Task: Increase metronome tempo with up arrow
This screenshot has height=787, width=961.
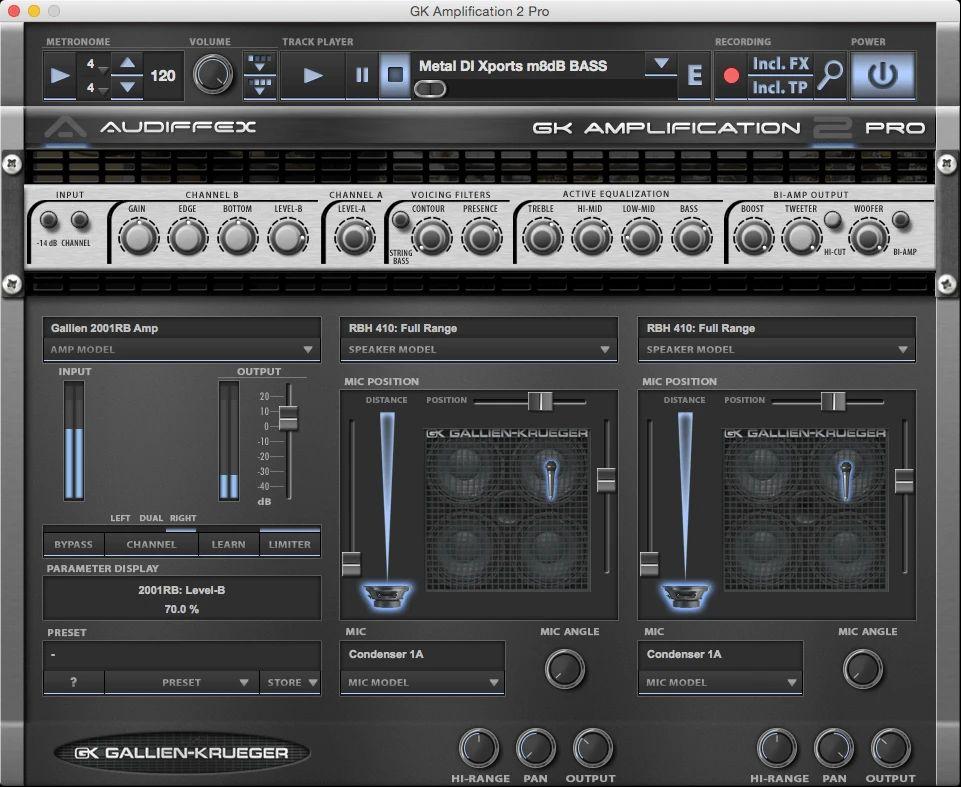Action: coord(127,63)
